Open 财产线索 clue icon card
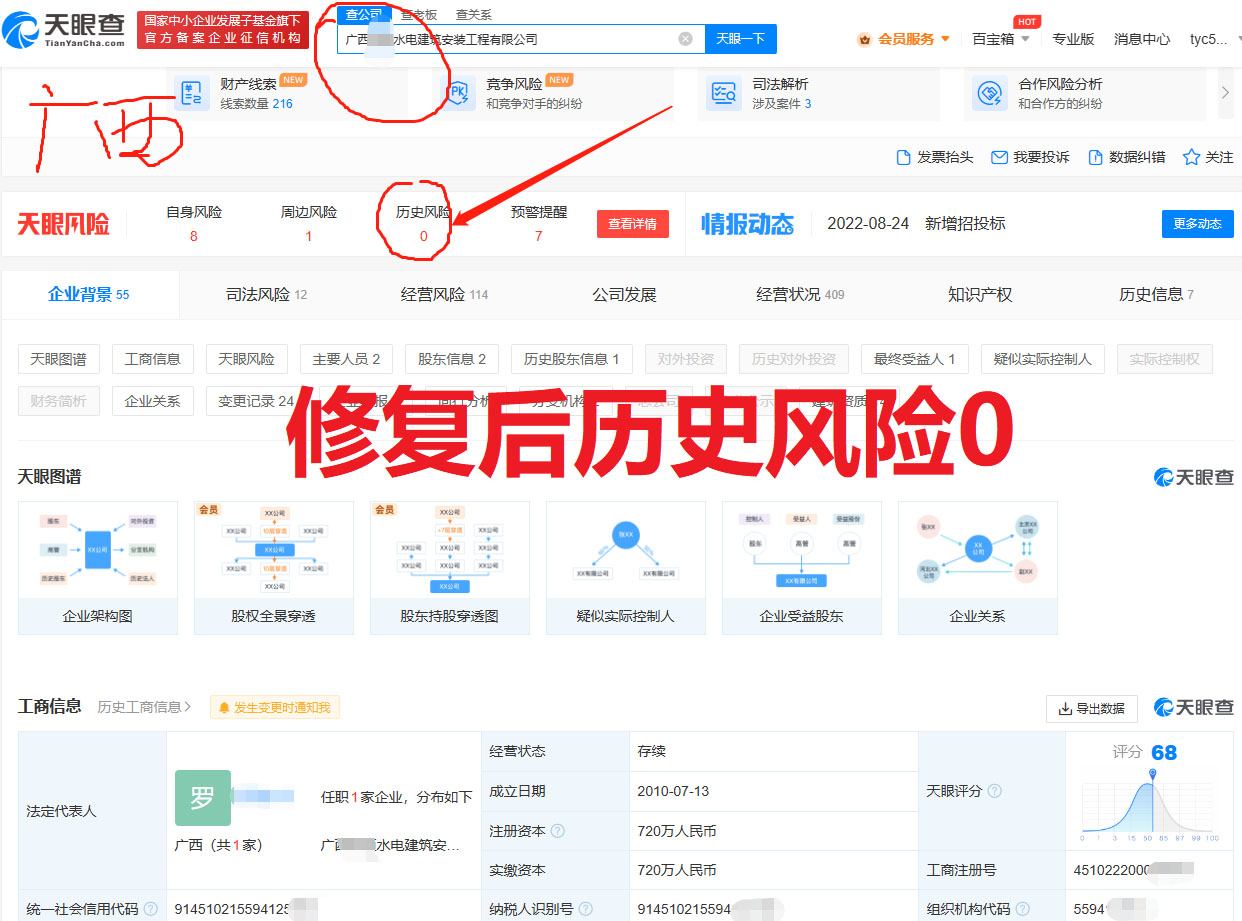The height and width of the screenshot is (921, 1242). coord(190,94)
